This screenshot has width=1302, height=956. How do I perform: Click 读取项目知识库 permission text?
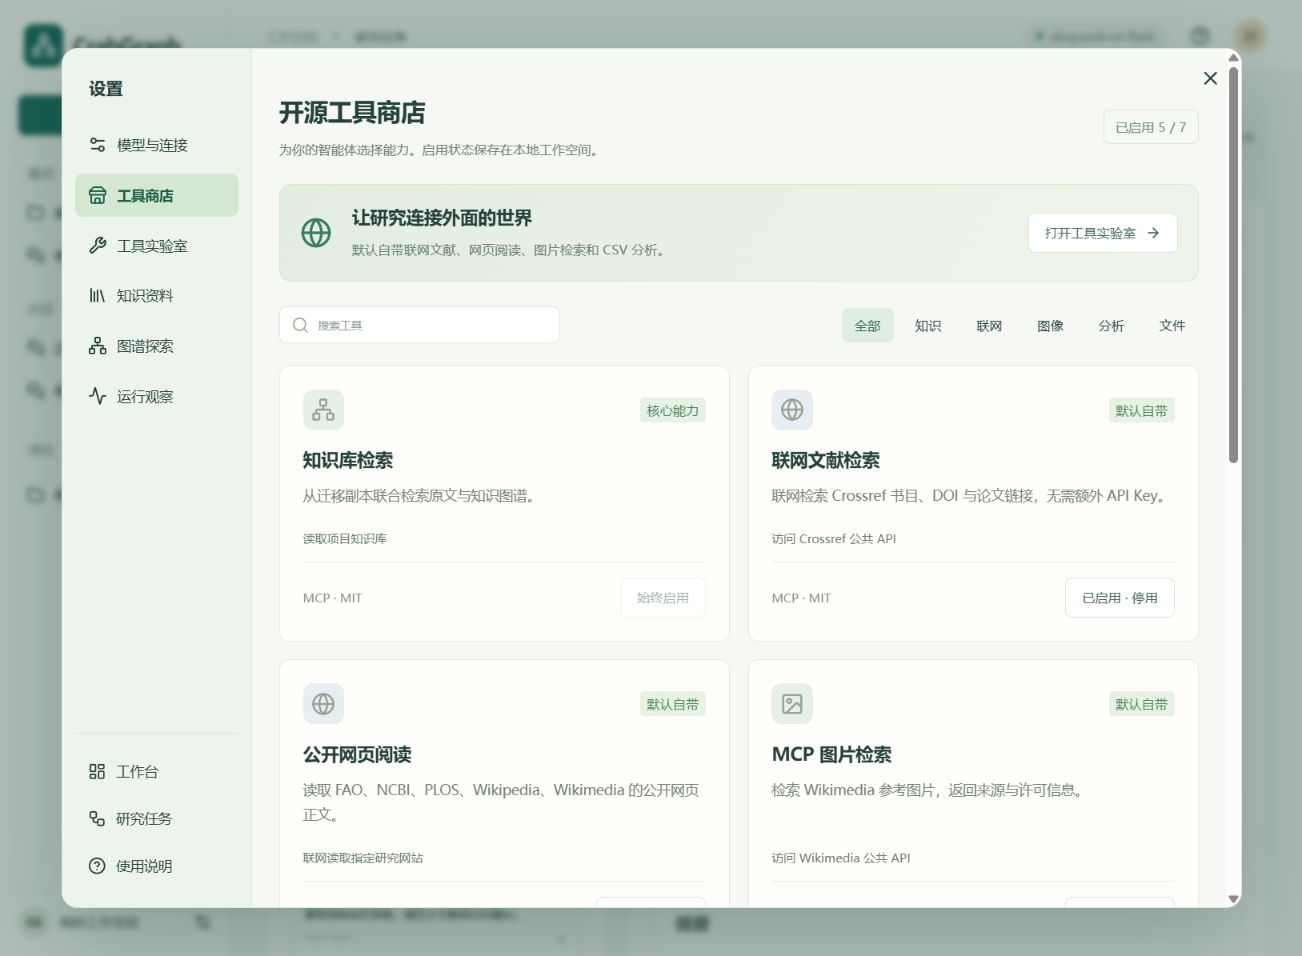345,538
